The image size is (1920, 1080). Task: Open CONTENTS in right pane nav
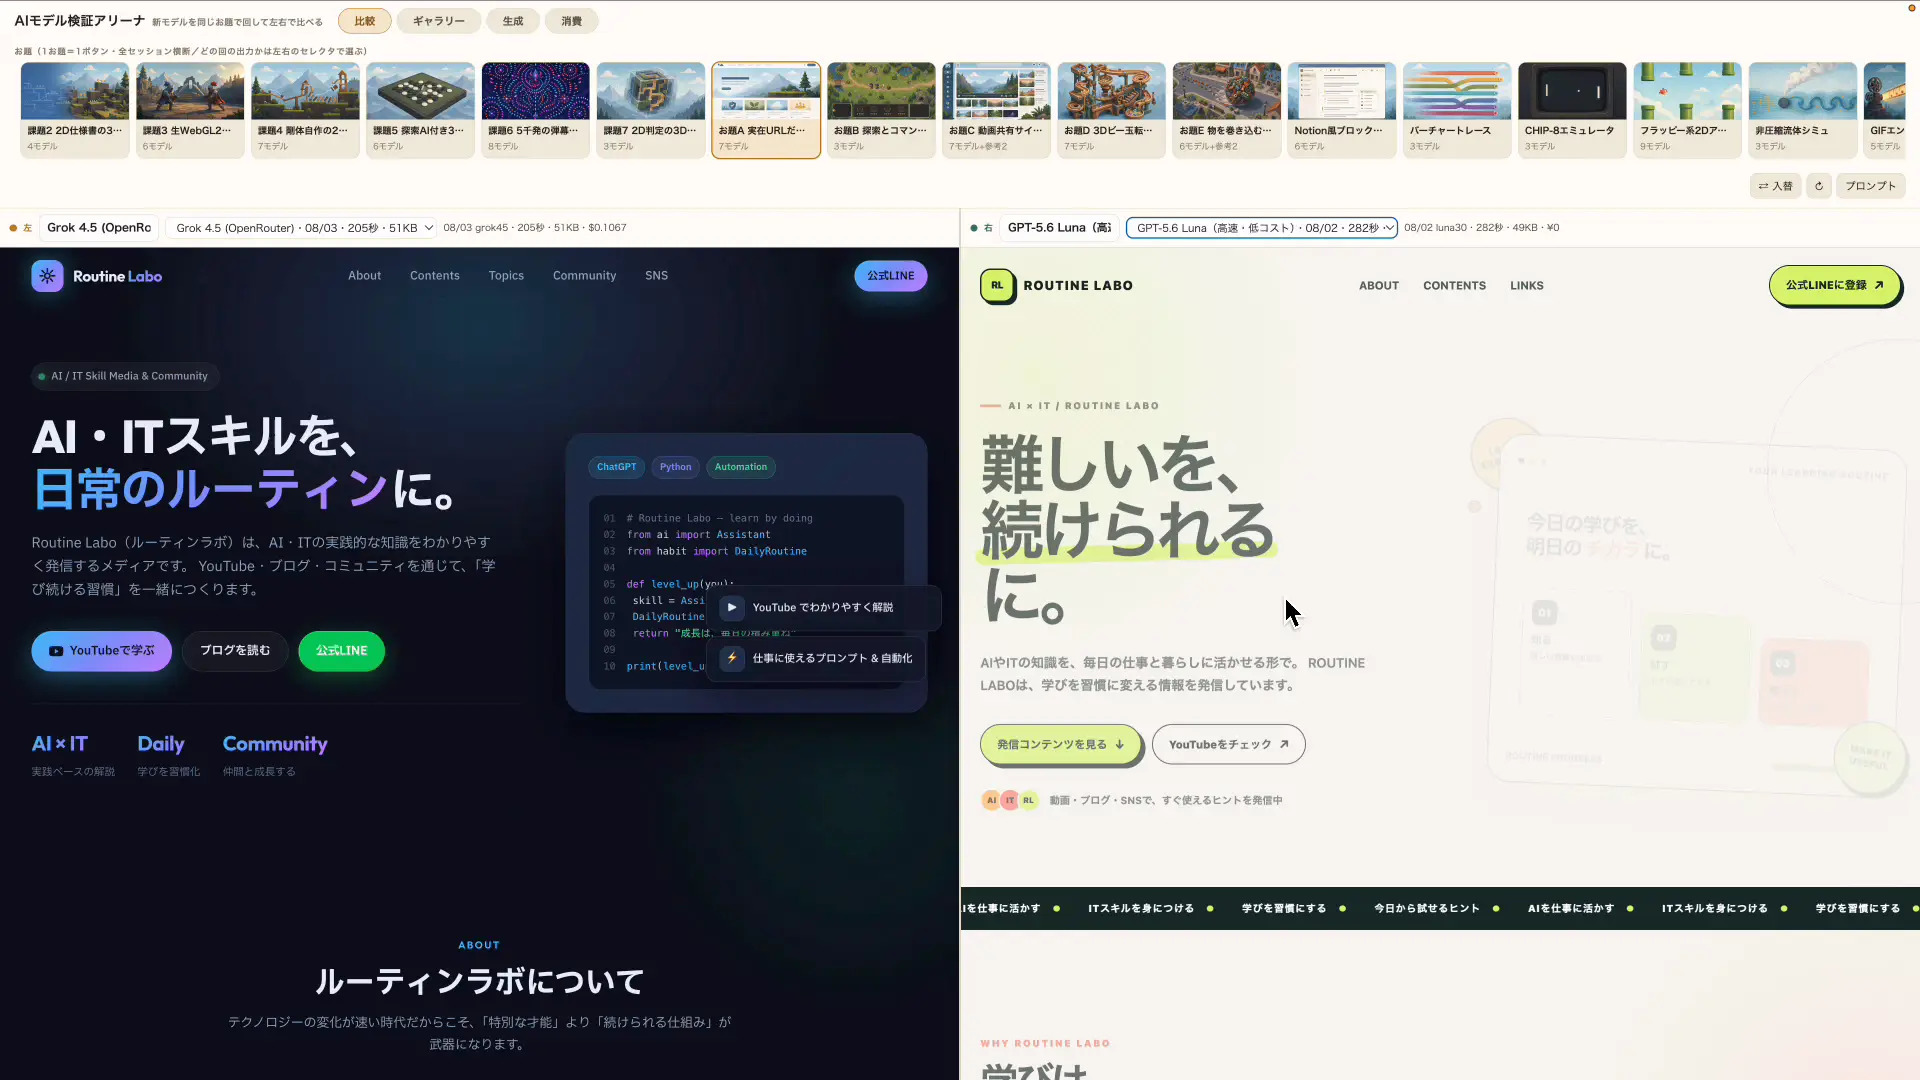[x=1454, y=286]
